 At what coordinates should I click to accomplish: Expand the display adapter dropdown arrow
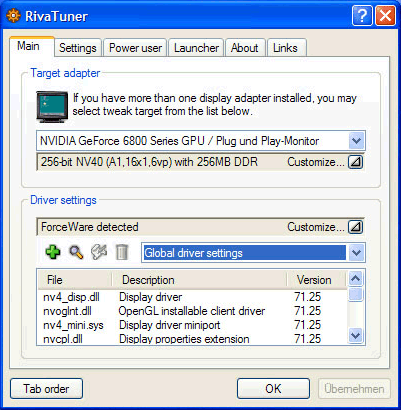pyautogui.click(x=356, y=141)
